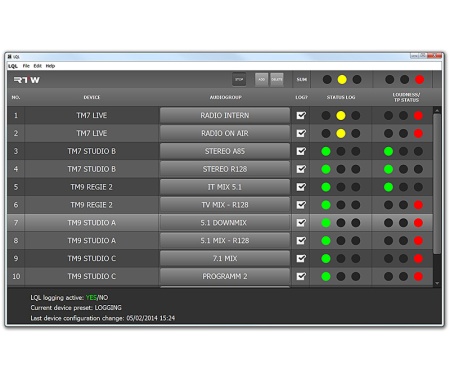Open the Edit menu
This screenshot has height=380, width=450.
38,66
